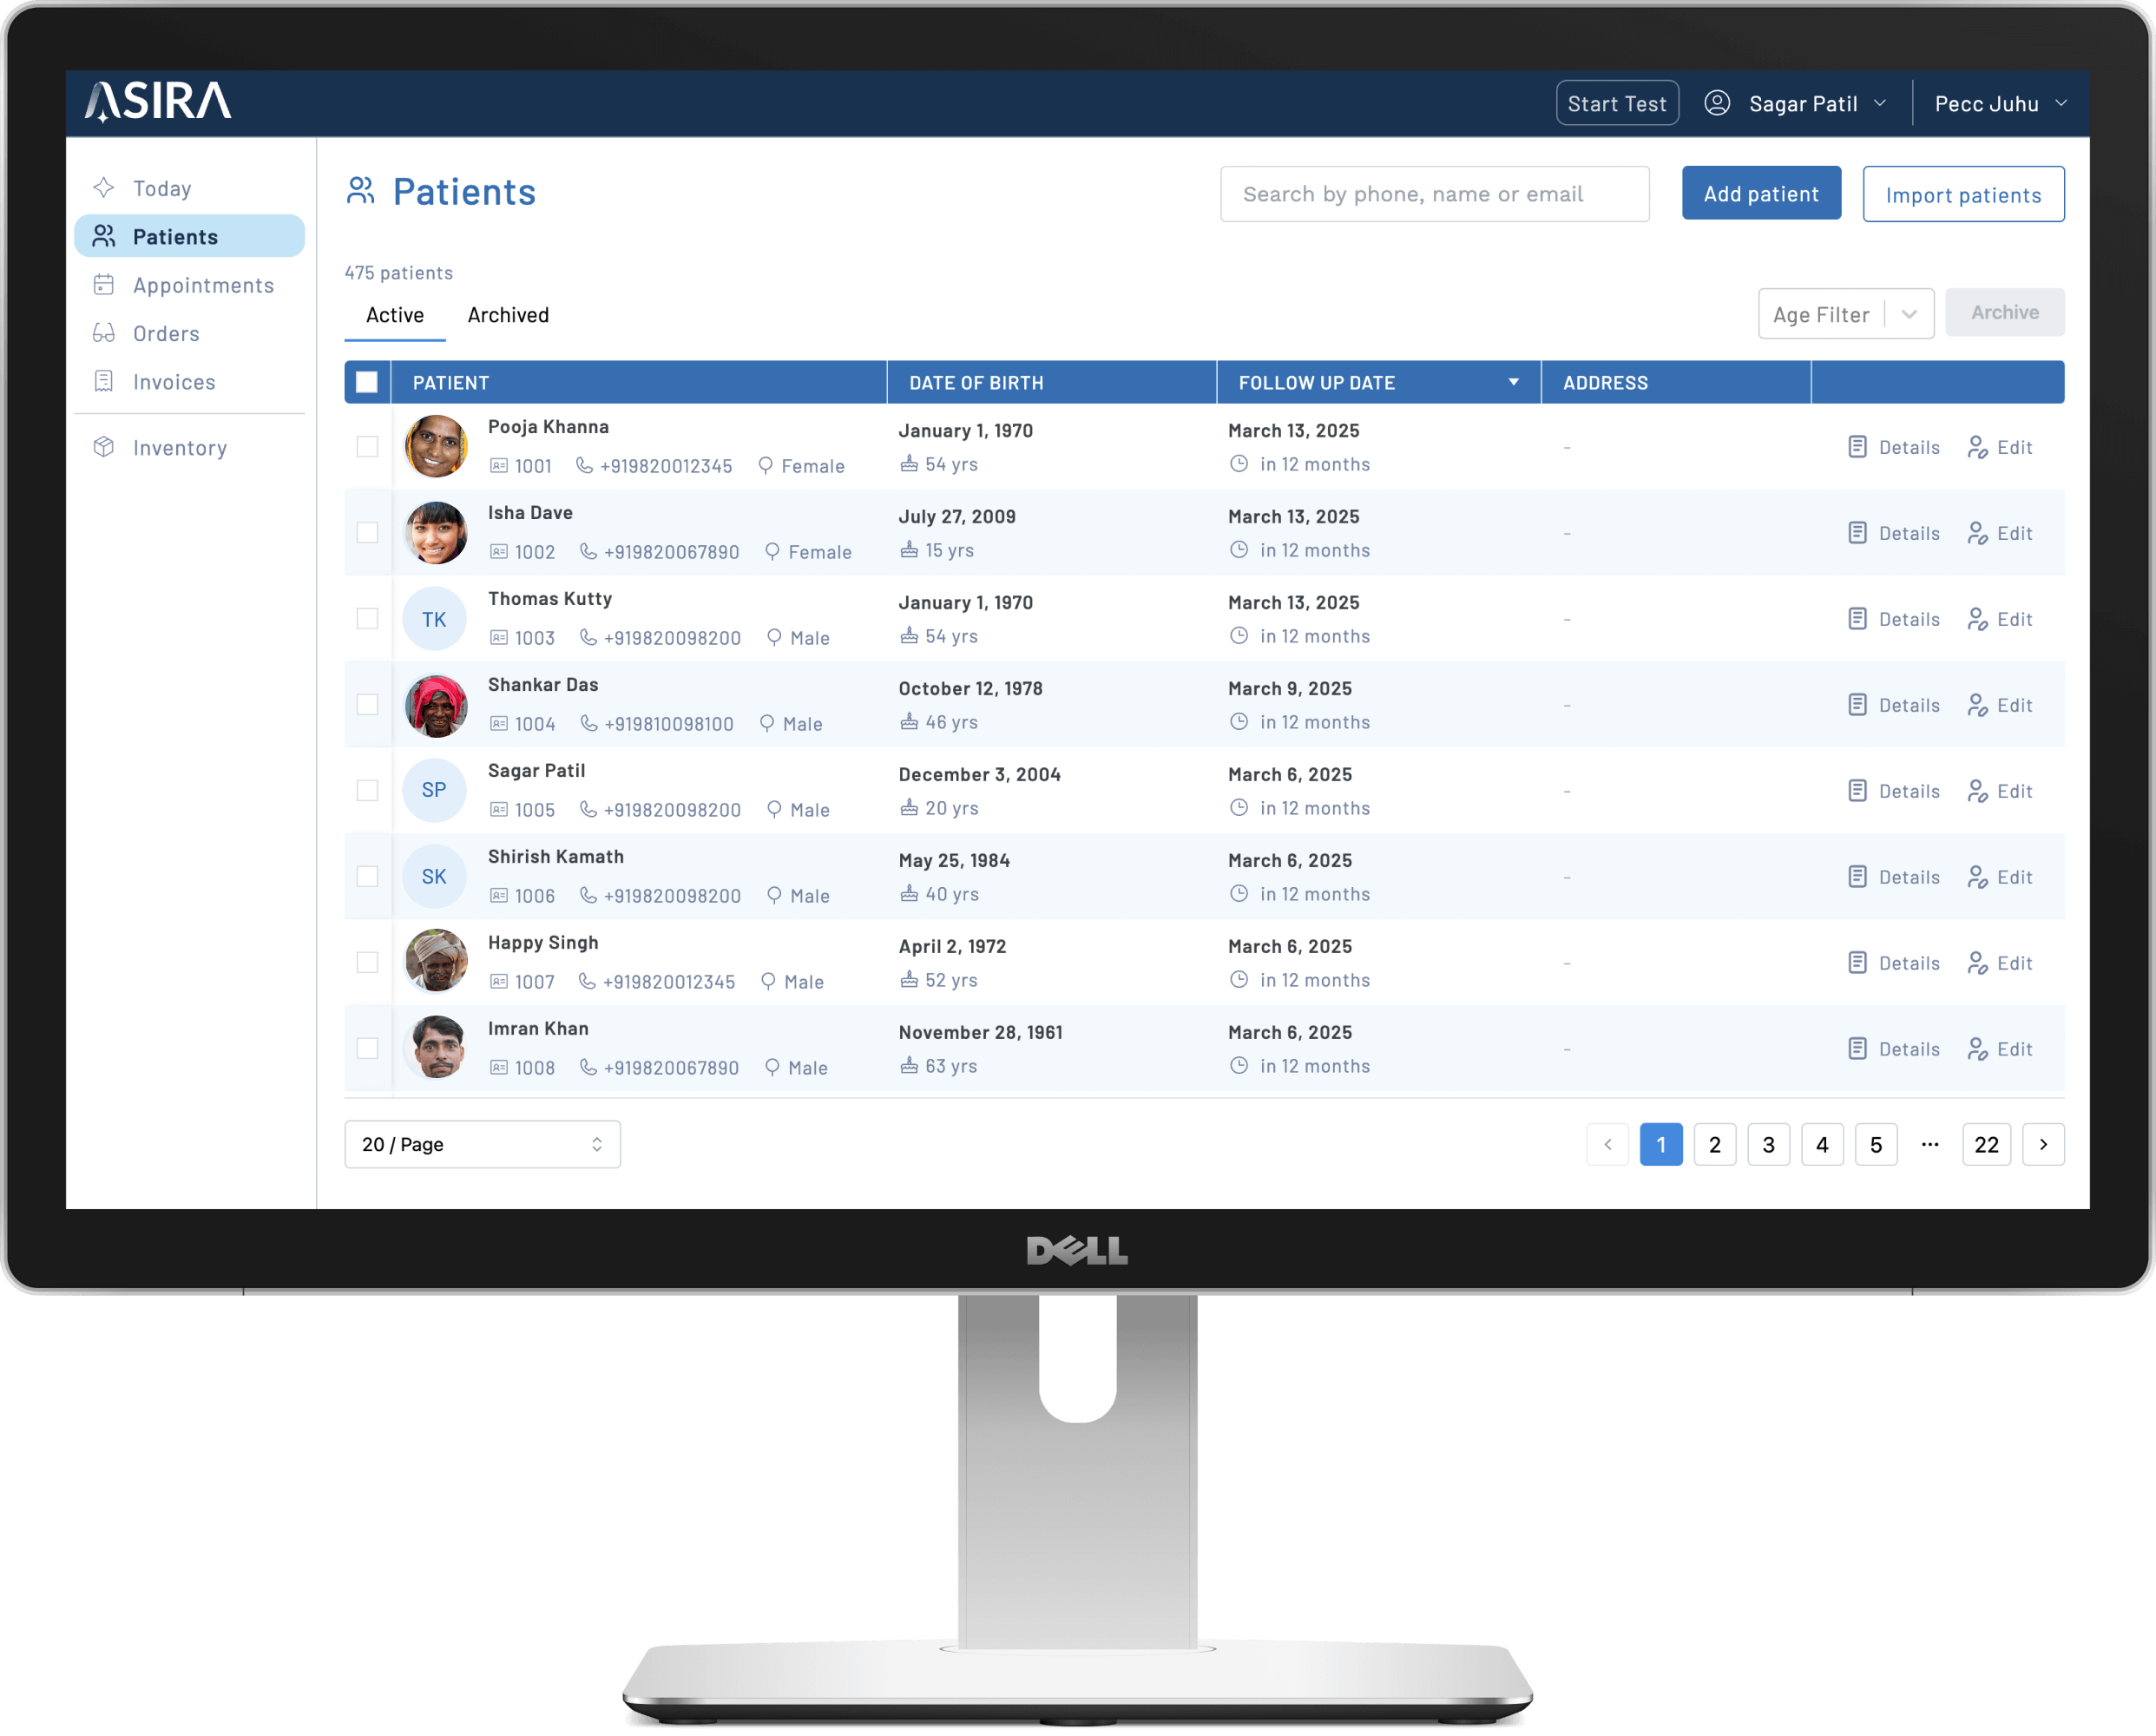The height and width of the screenshot is (1736, 2156).
Task: Click the Invoices sidebar icon
Action: [102, 381]
